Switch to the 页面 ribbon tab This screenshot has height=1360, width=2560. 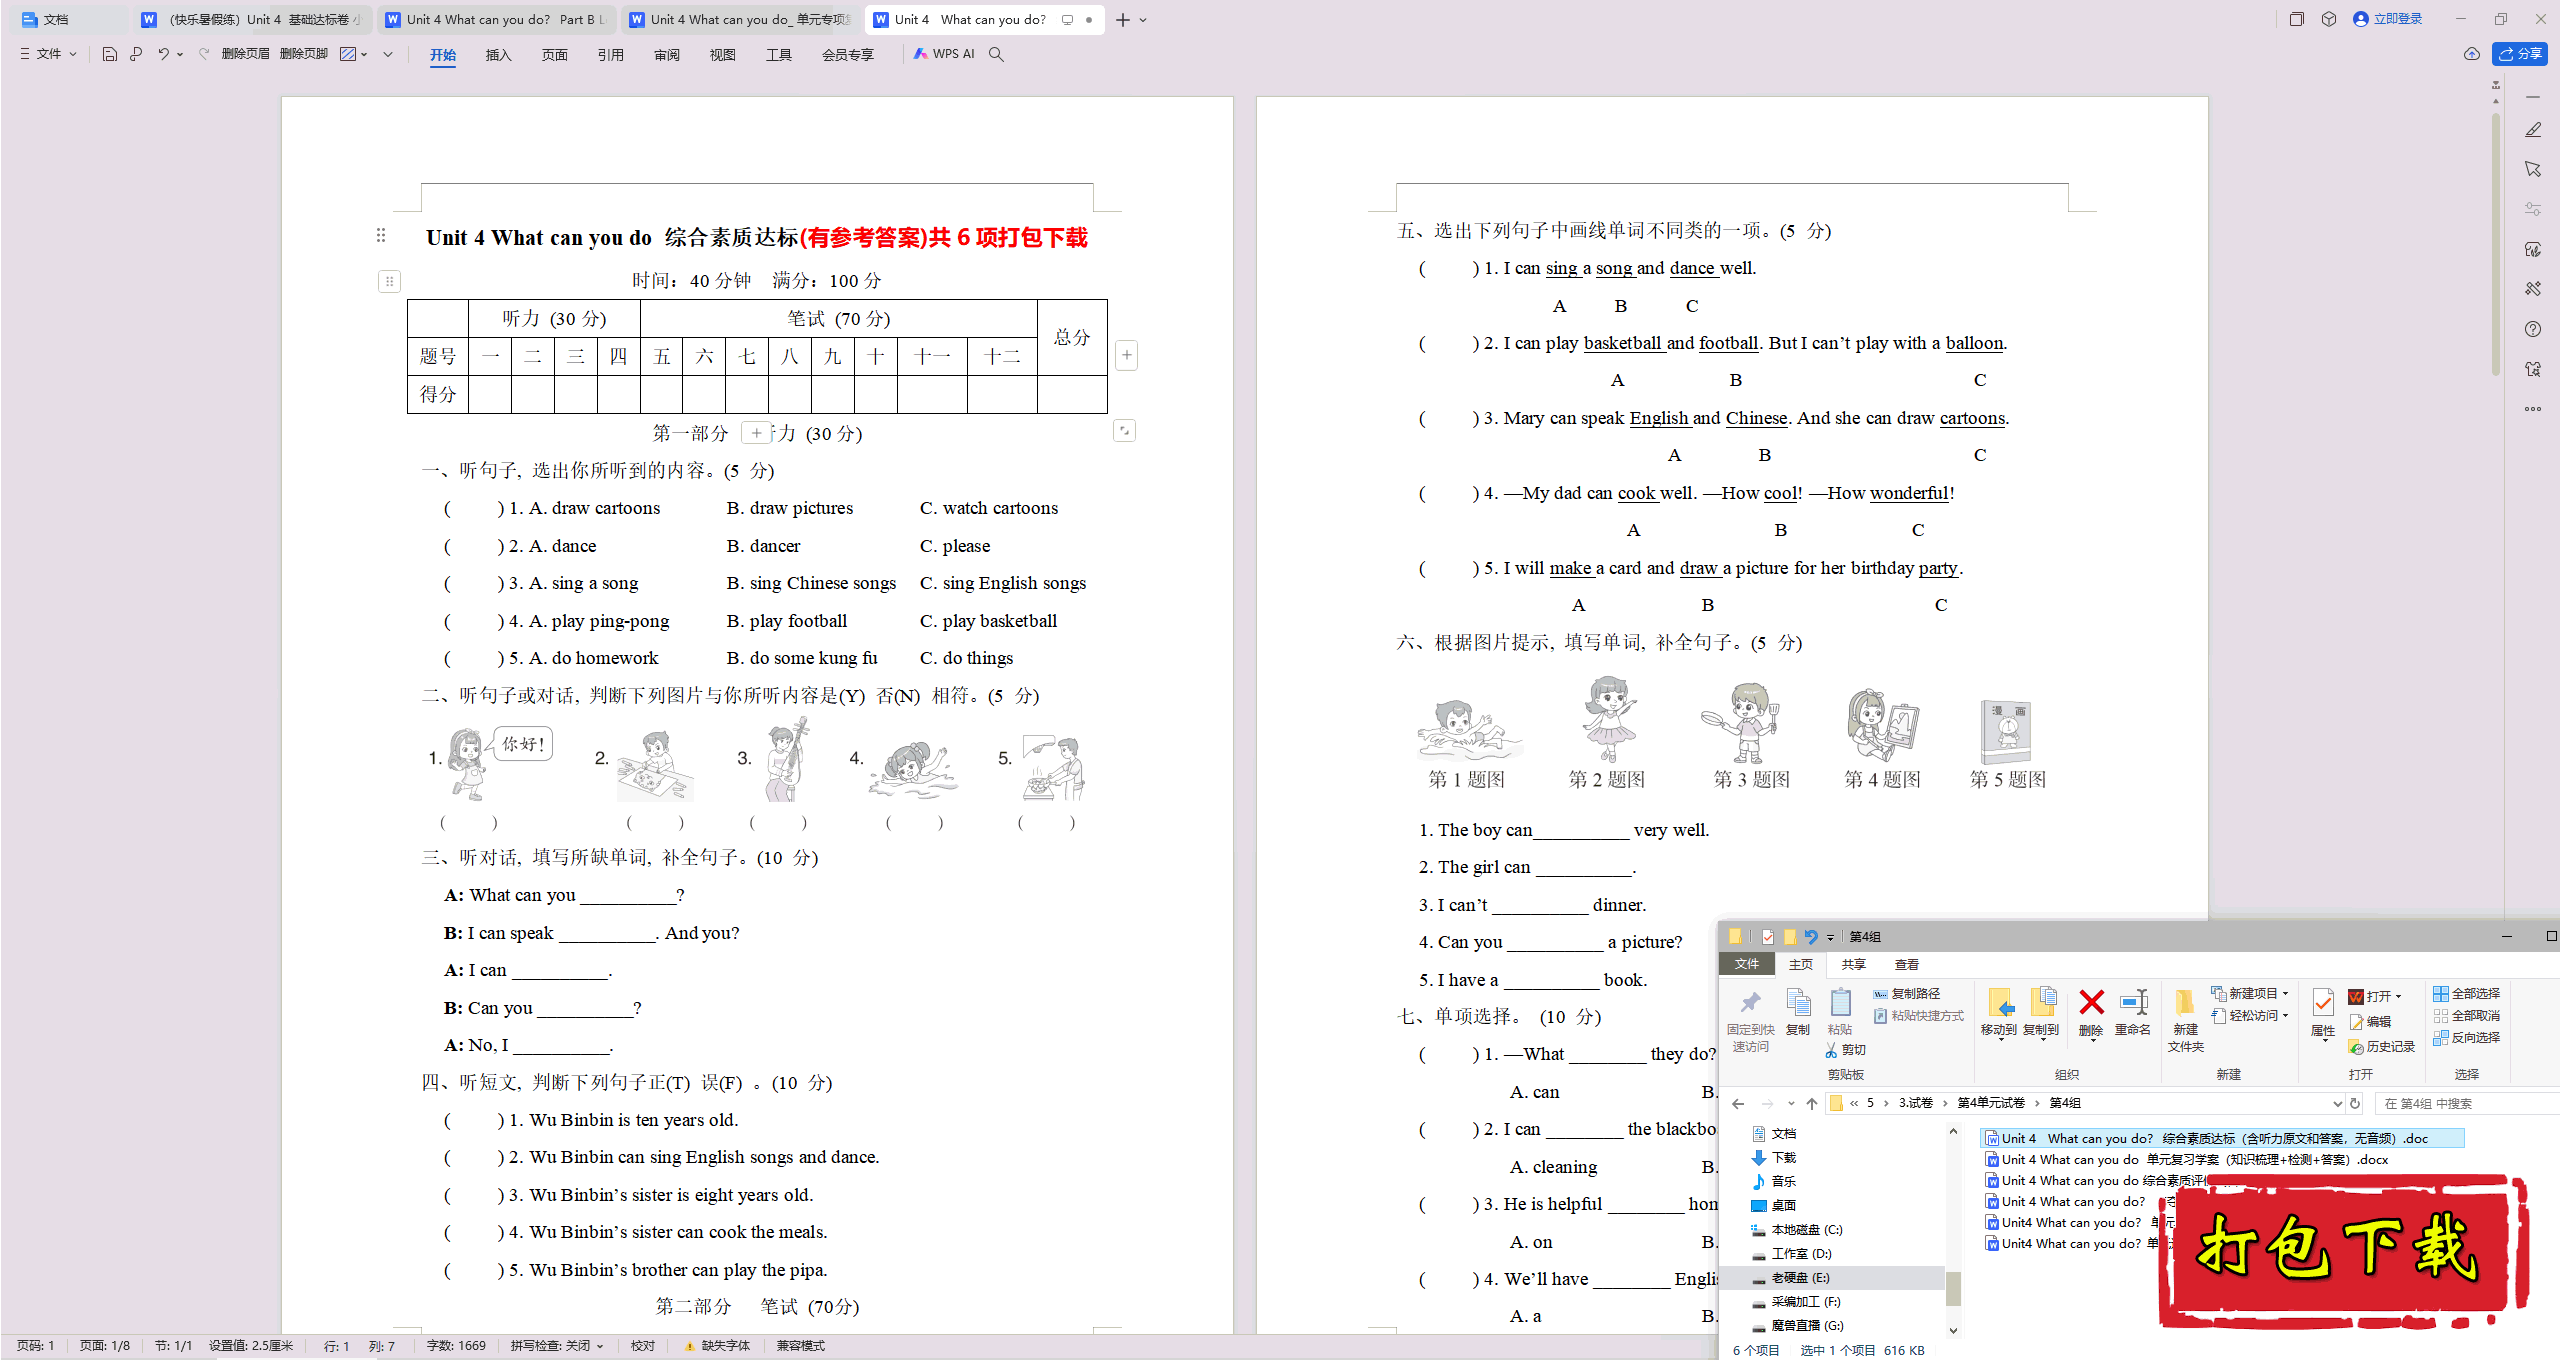[554, 55]
